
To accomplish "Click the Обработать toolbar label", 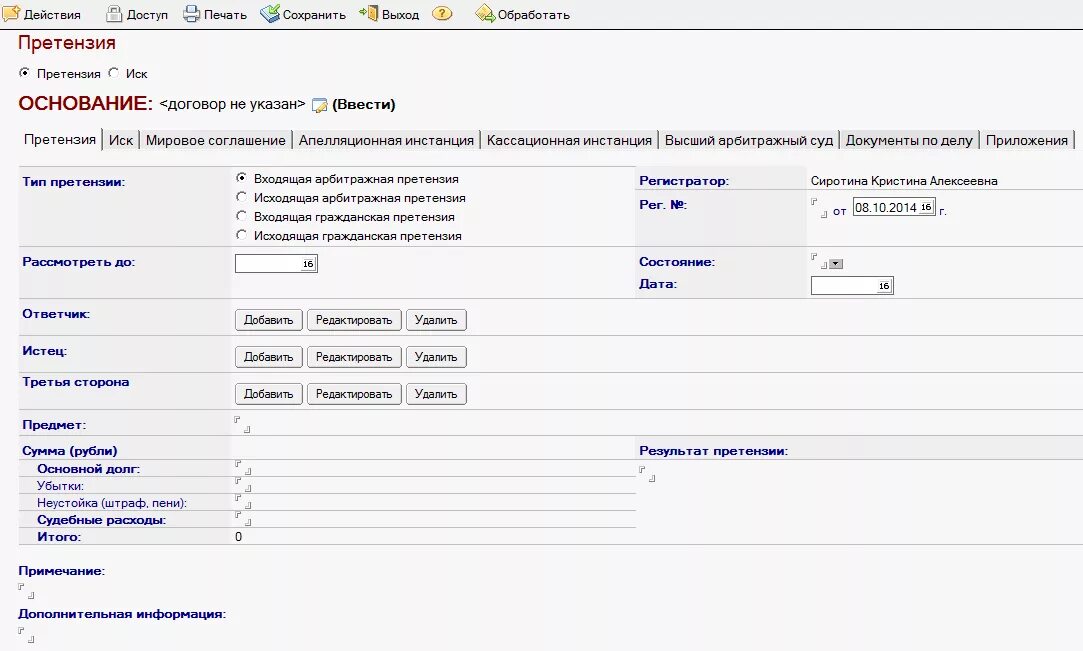I will coord(534,14).
